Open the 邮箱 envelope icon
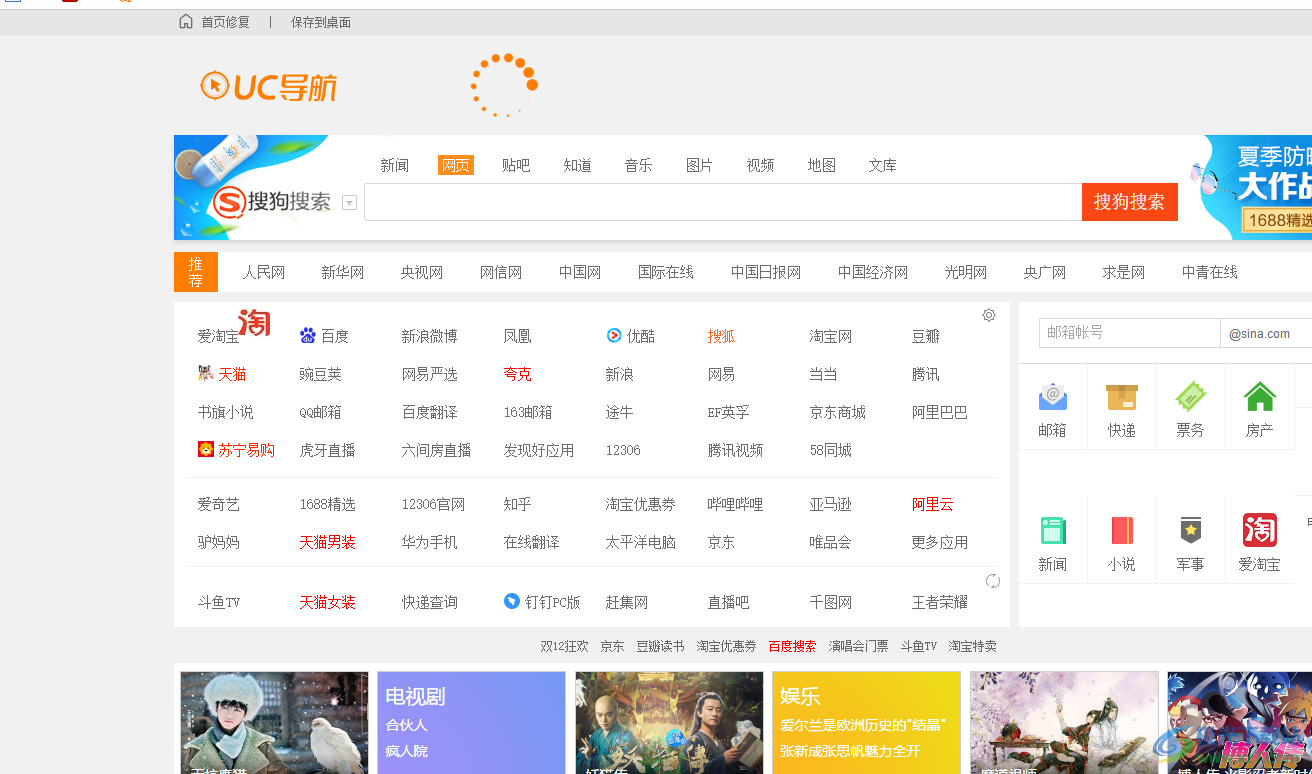This screenshot has width=1312, height=774. click(1052, 397)
